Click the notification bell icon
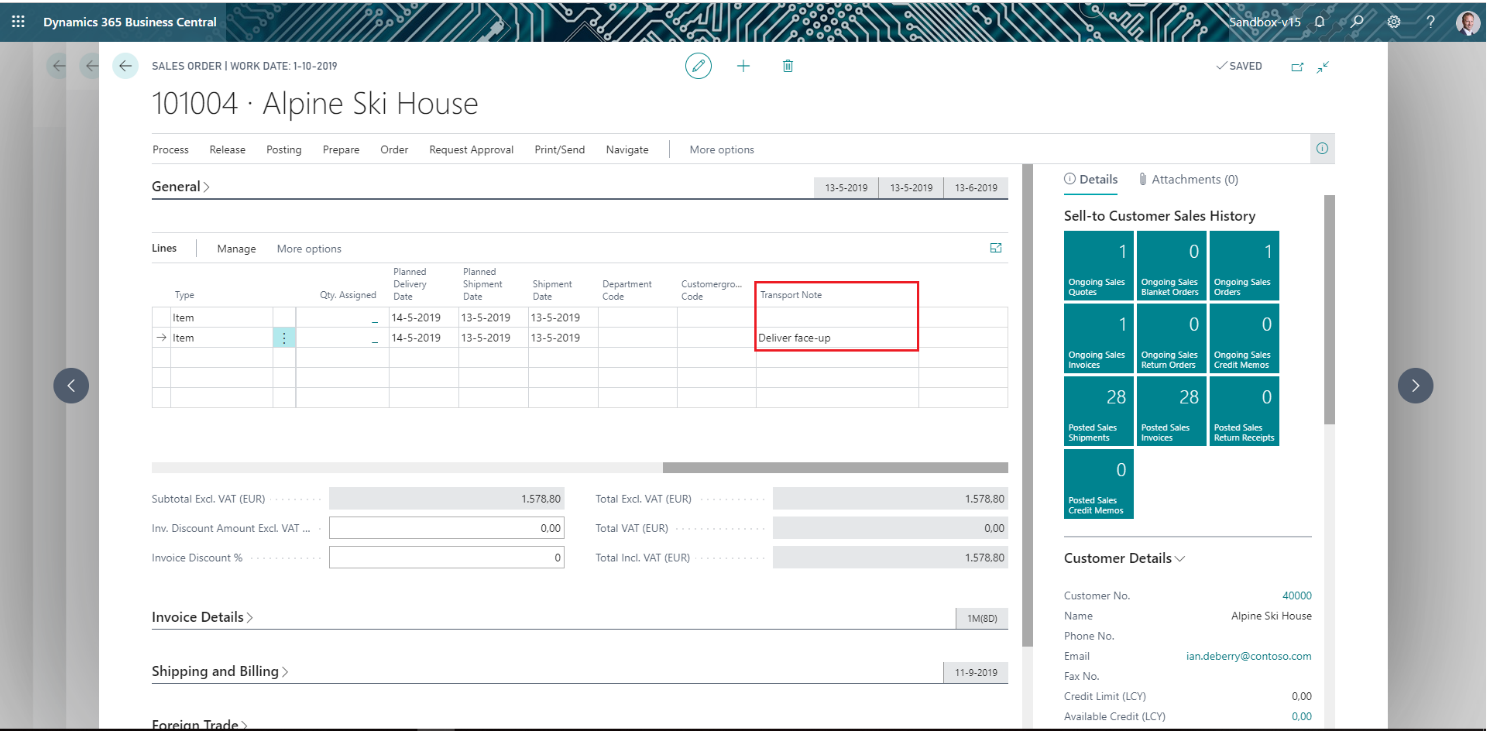 (x=1320, y=21)
